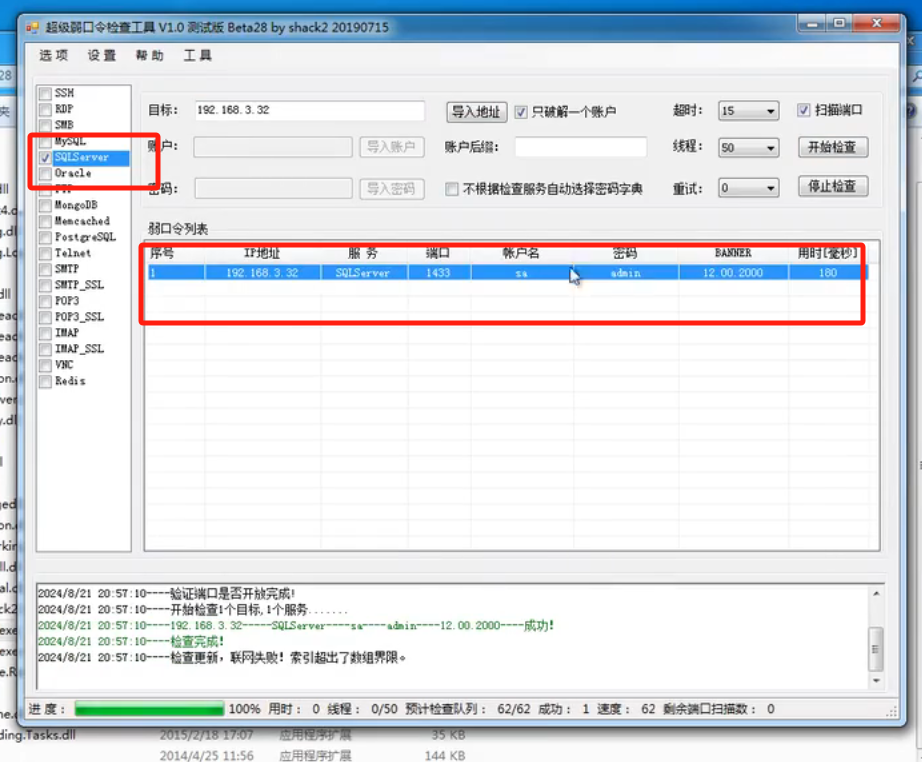Tick the IMAP_SSL service checkbox
The width and height of the screenshot is (922, 762).
pyautogui.click(x=45, y=349)
